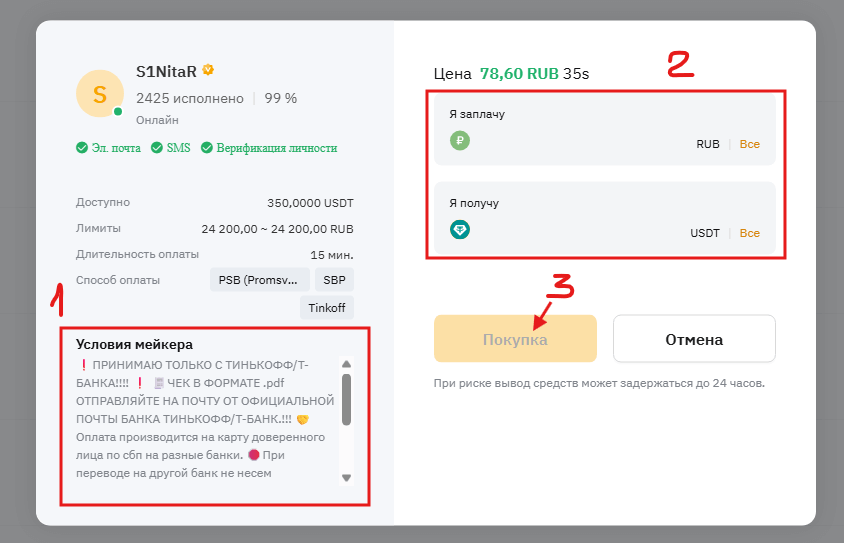Click the identity verification checkmark icon
Image resolution: width=844 pixels, height=543 pixels.
[x=207, y=148]
